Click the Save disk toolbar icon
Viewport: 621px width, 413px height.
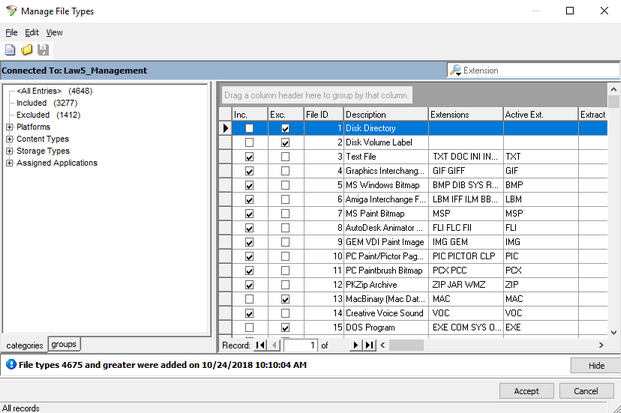(43, 50)
